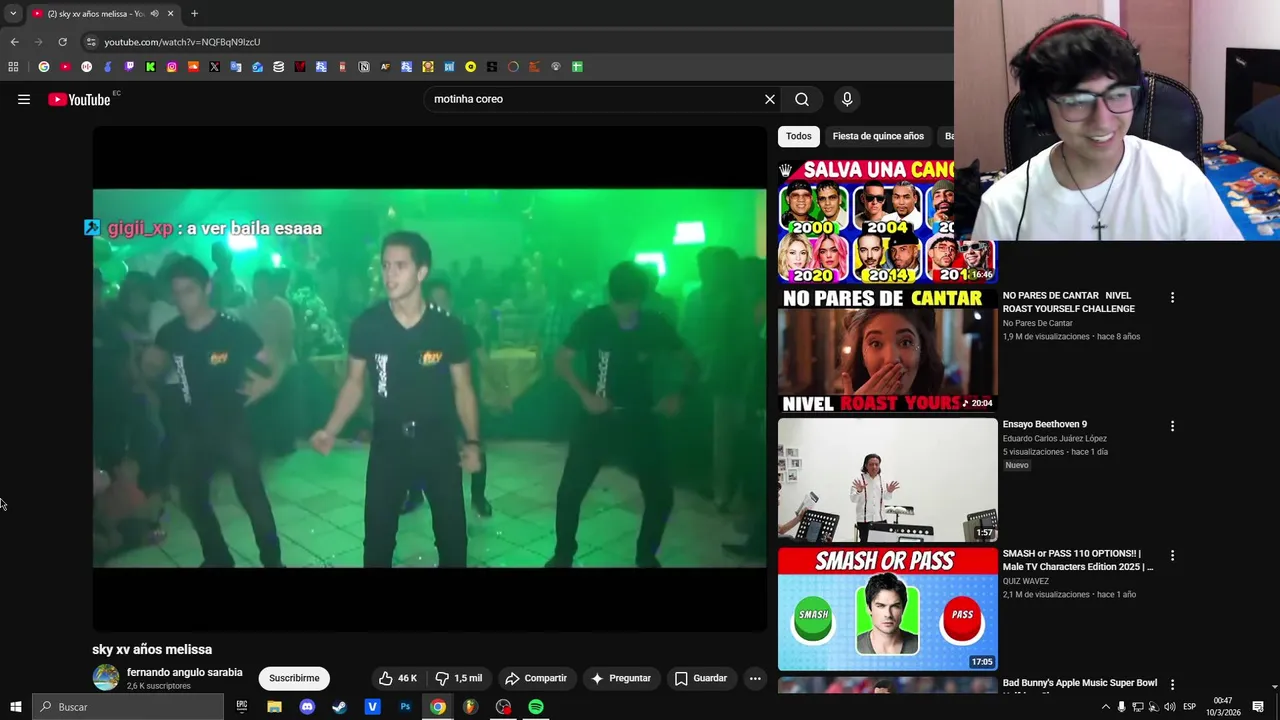Save the video with Guardar
Screen dimensions: 1280x720
point(701,678)
